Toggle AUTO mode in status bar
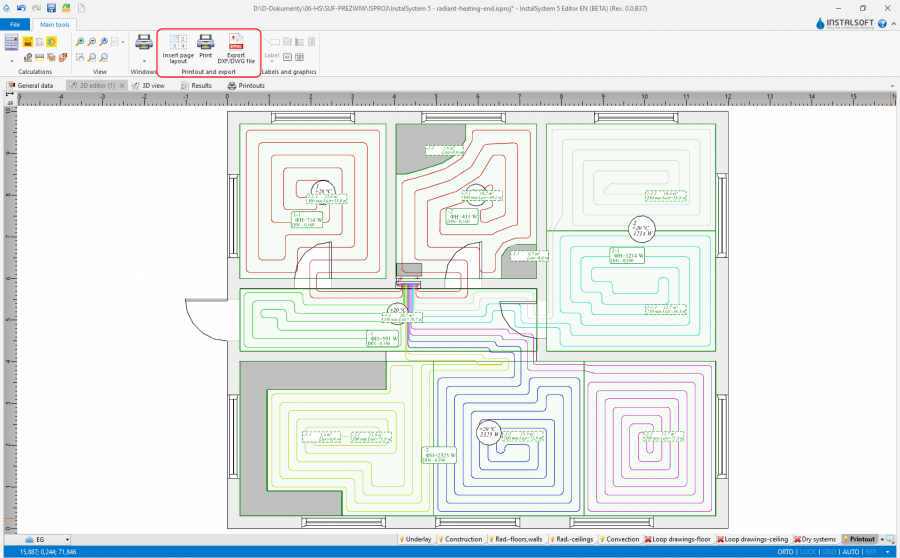Viewport: 900px width, 558px height. point(851,551)
